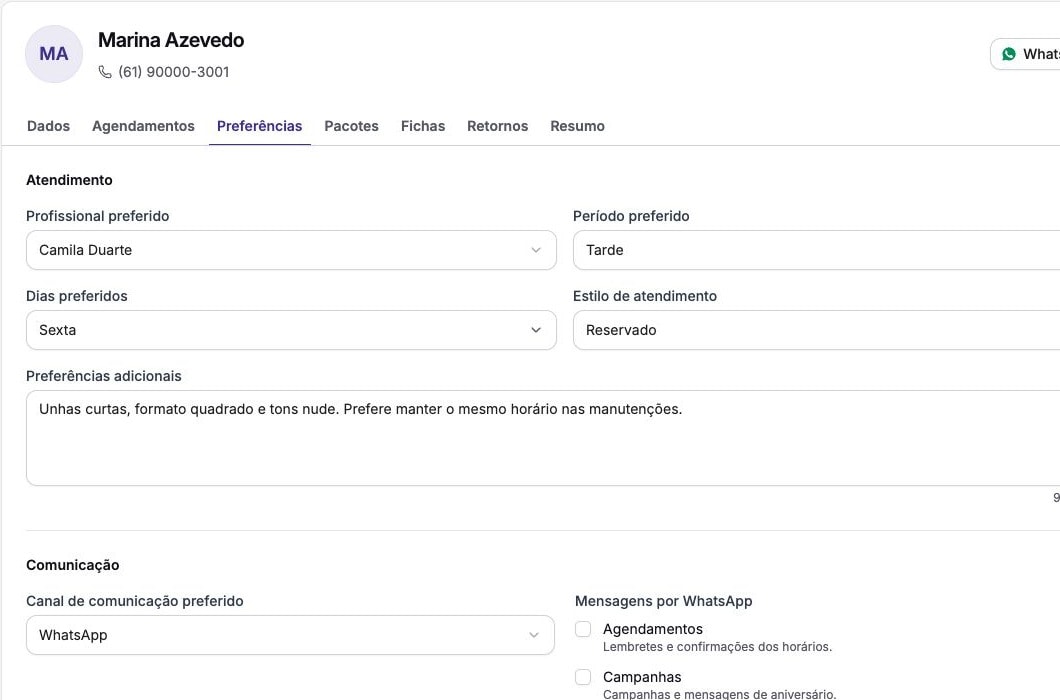1060x700 pixels.
Task: Open the Estilo de atendimento dropdown
Action: click(816, 330)
